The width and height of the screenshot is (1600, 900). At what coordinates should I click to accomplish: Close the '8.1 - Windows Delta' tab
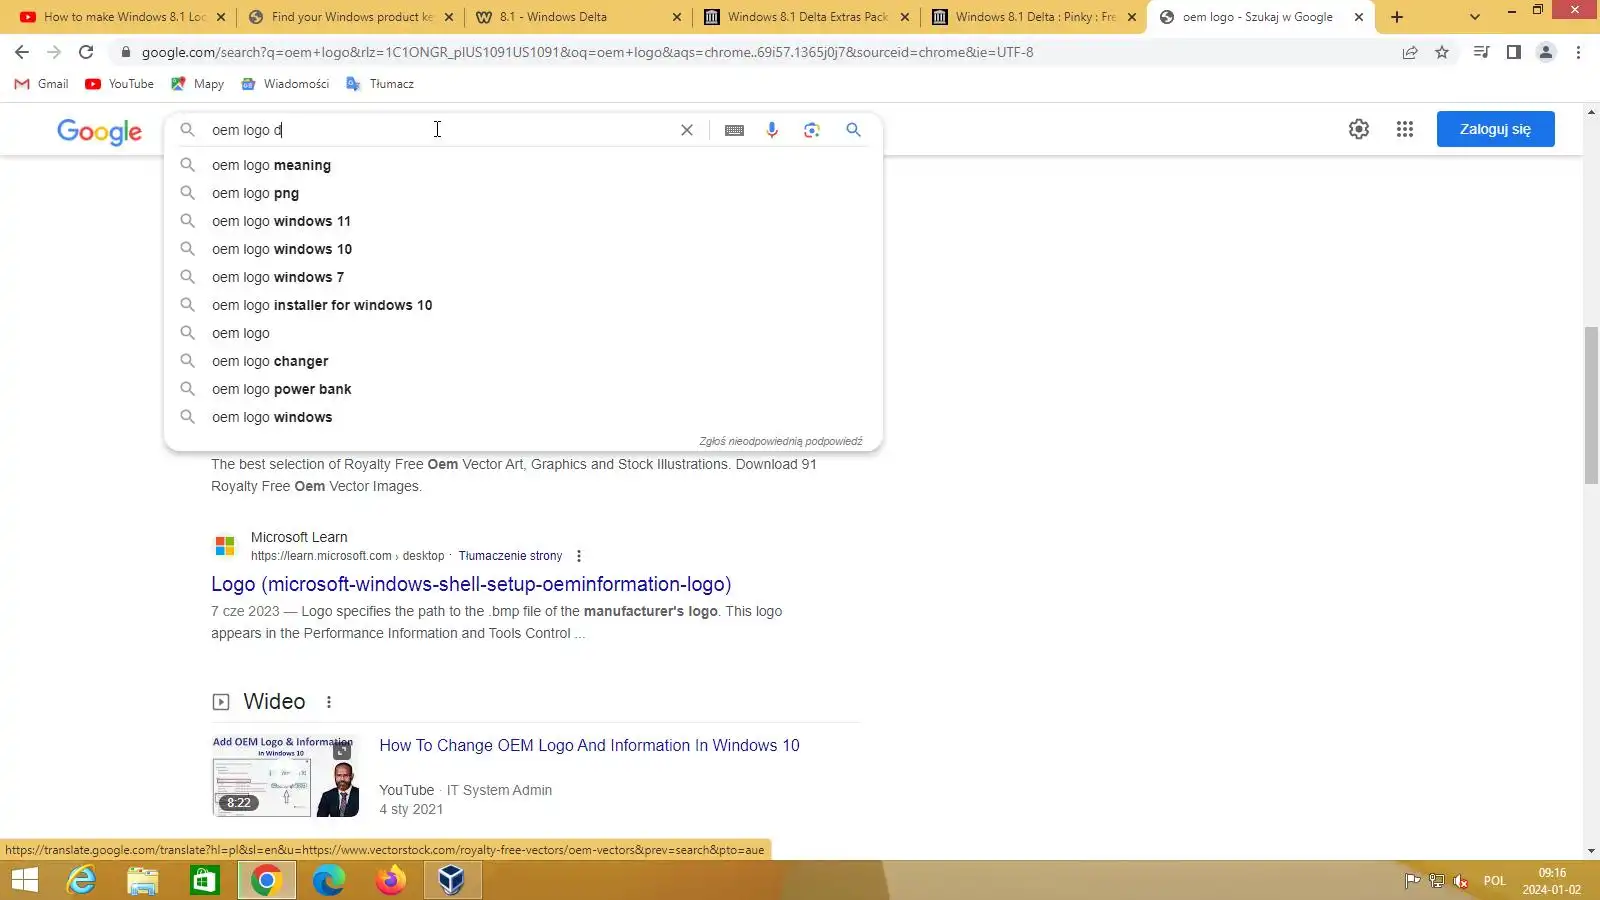677,17
